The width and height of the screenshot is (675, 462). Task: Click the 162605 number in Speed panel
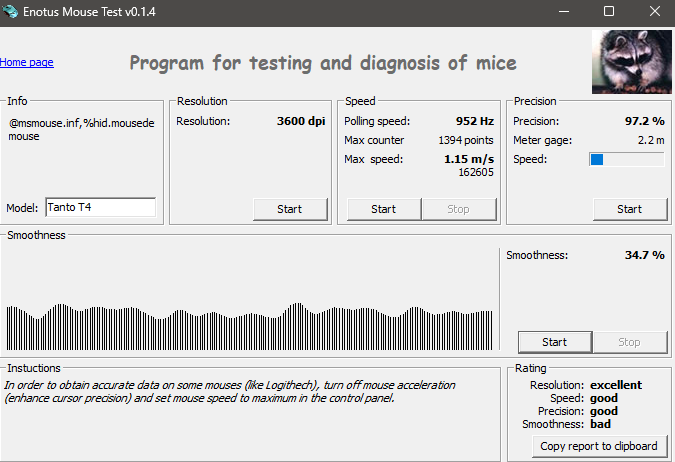(x=476, y=172)
